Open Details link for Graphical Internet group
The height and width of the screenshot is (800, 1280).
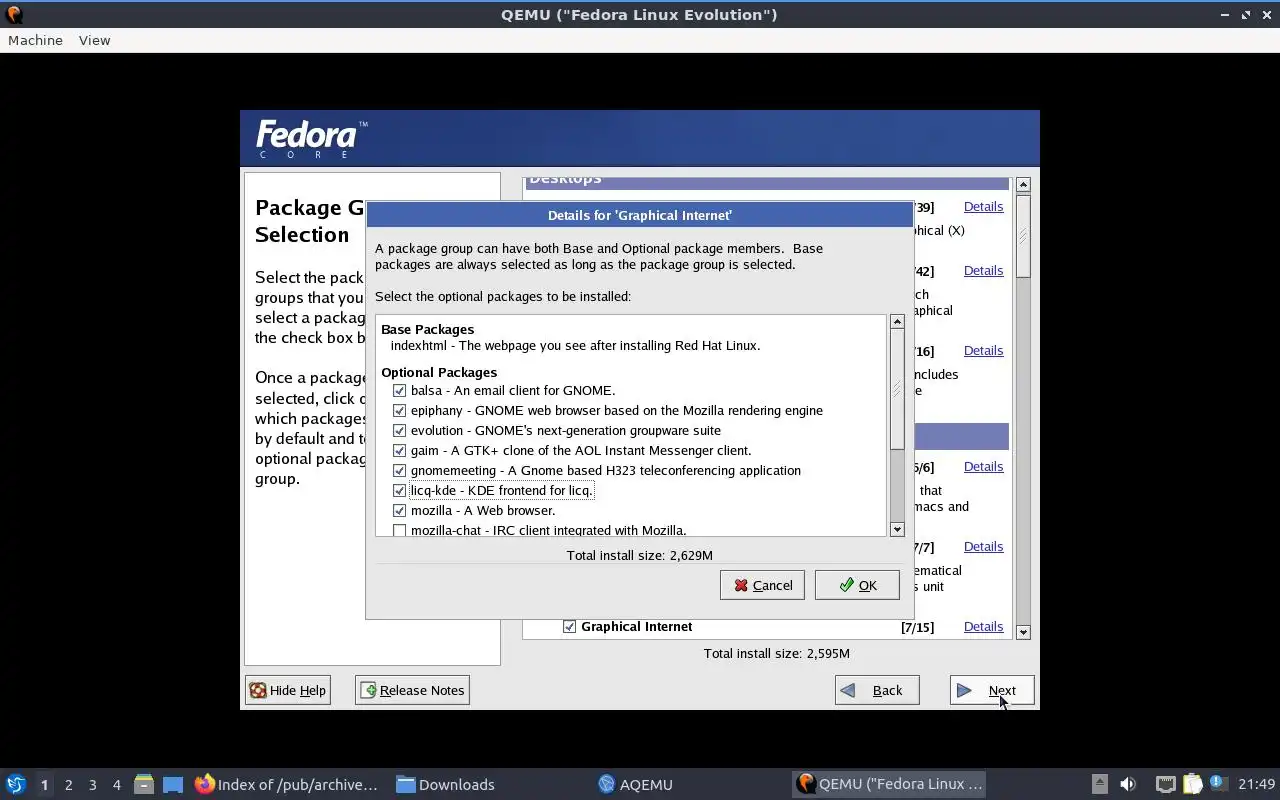tap(983, 626)
